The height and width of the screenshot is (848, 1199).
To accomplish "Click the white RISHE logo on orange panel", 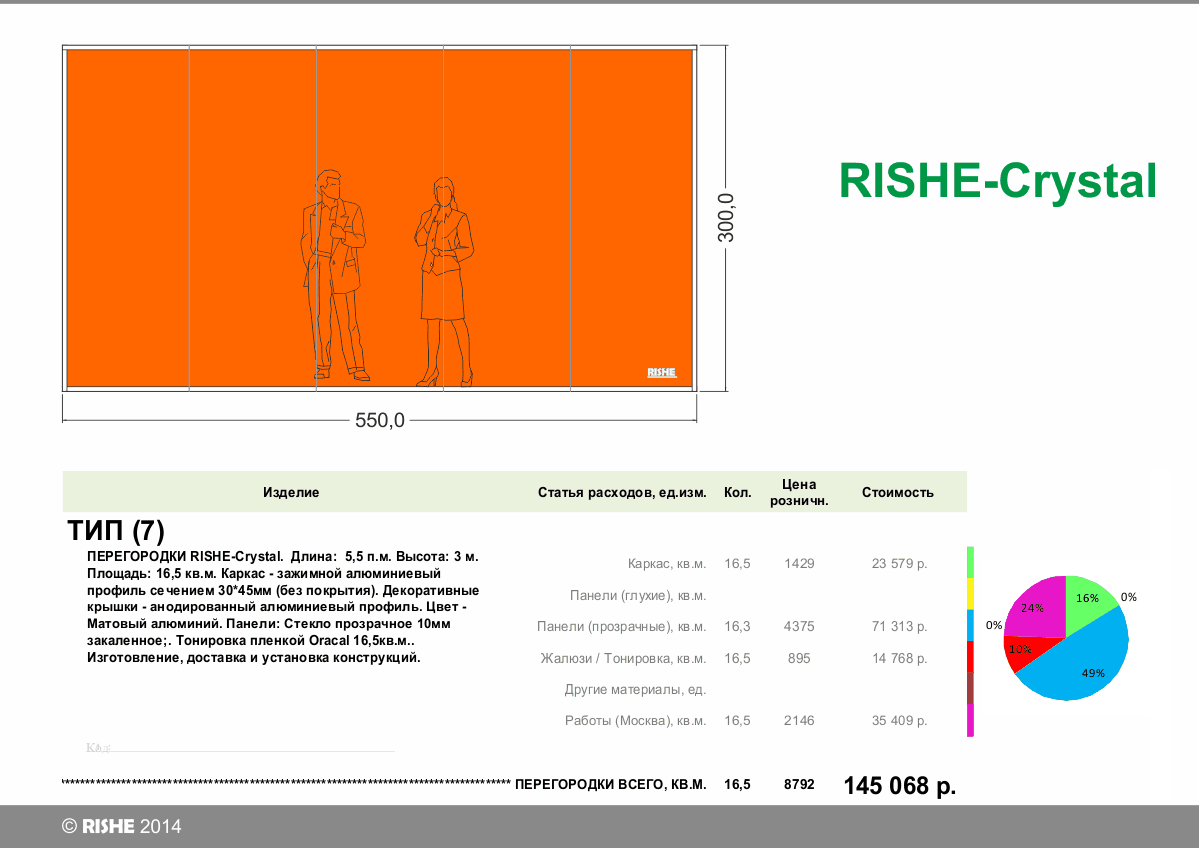I will (x=661, y=372).
